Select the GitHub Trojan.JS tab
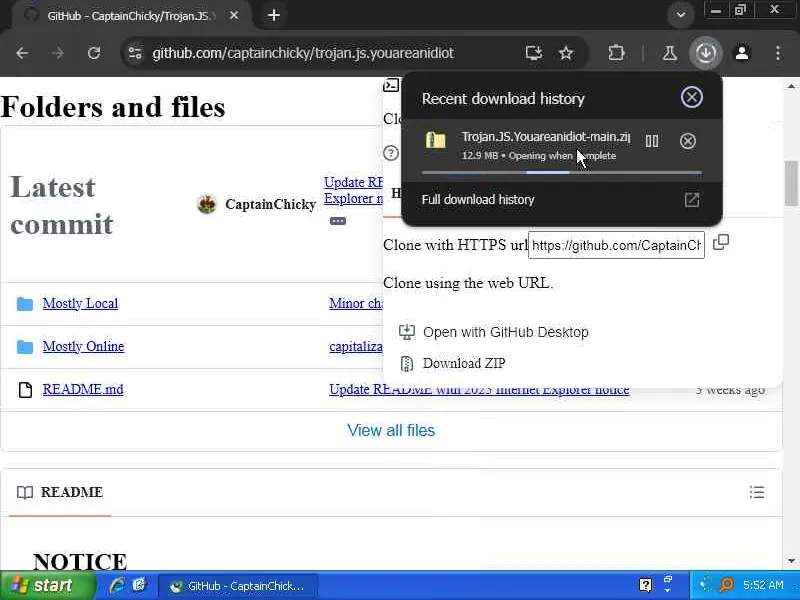Screen dimensions: 800x600 coord(128,16)
